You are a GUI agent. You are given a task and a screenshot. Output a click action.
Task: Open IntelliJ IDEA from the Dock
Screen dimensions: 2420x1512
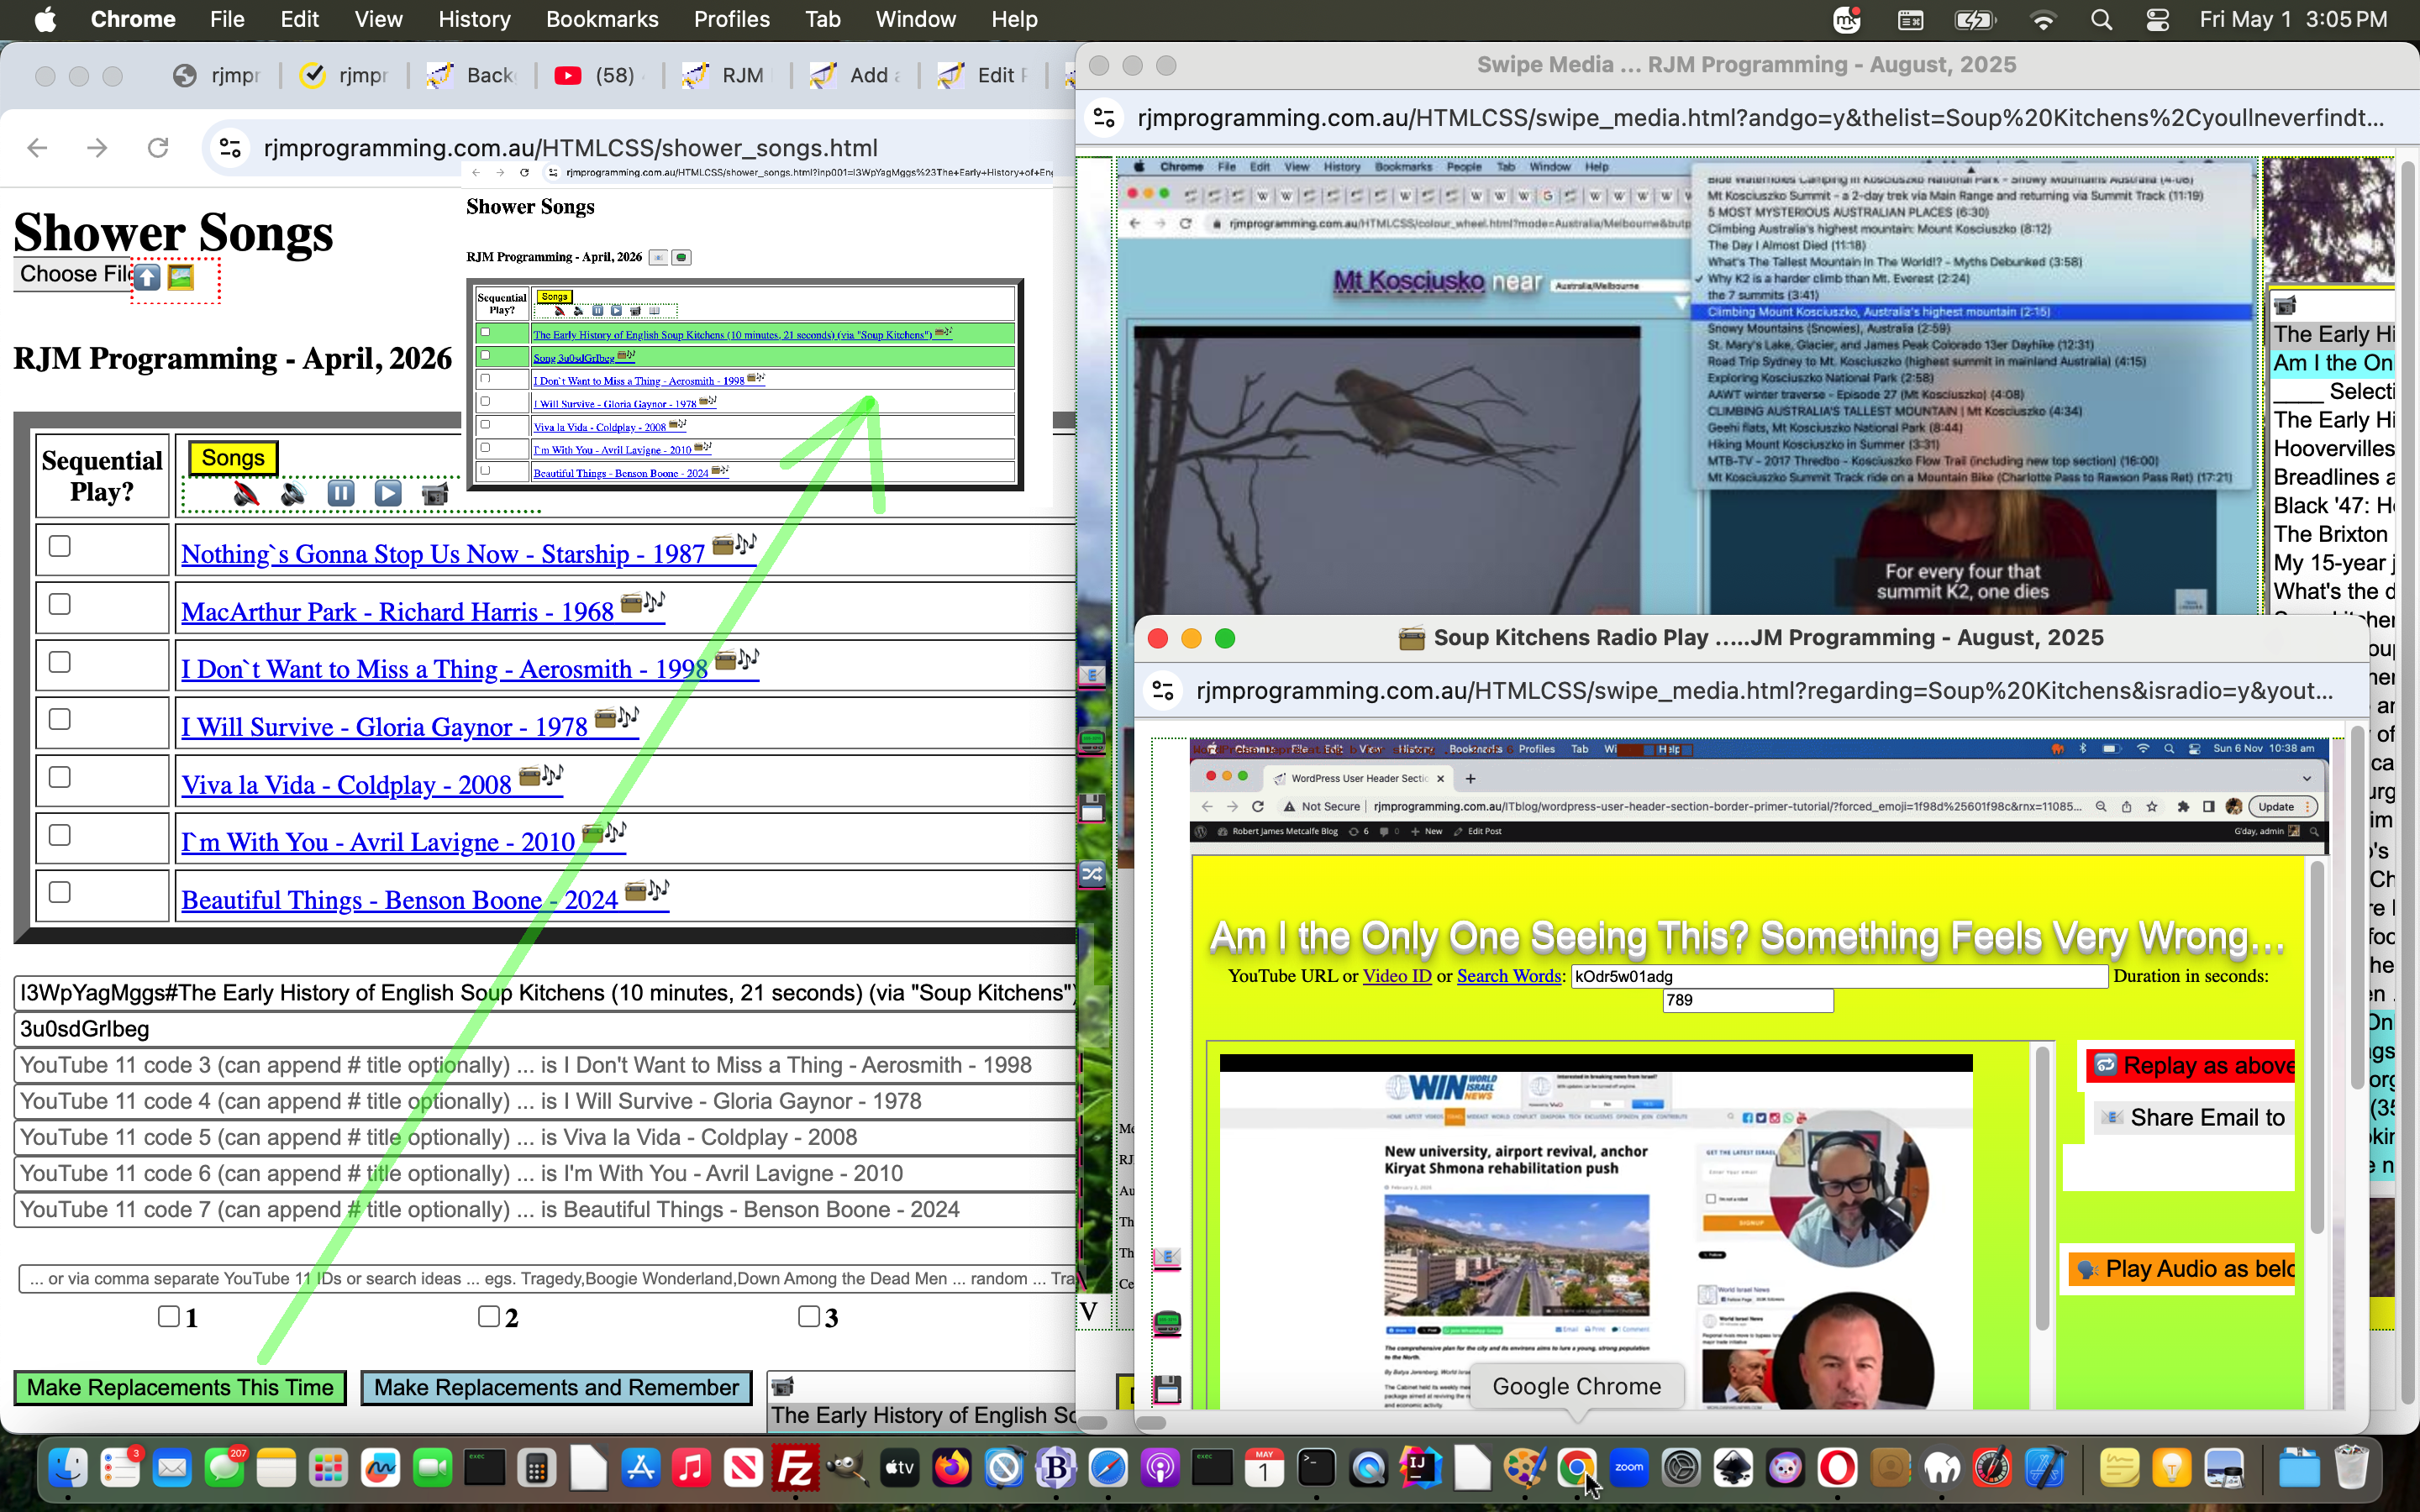click(x=1421, y=1468)
